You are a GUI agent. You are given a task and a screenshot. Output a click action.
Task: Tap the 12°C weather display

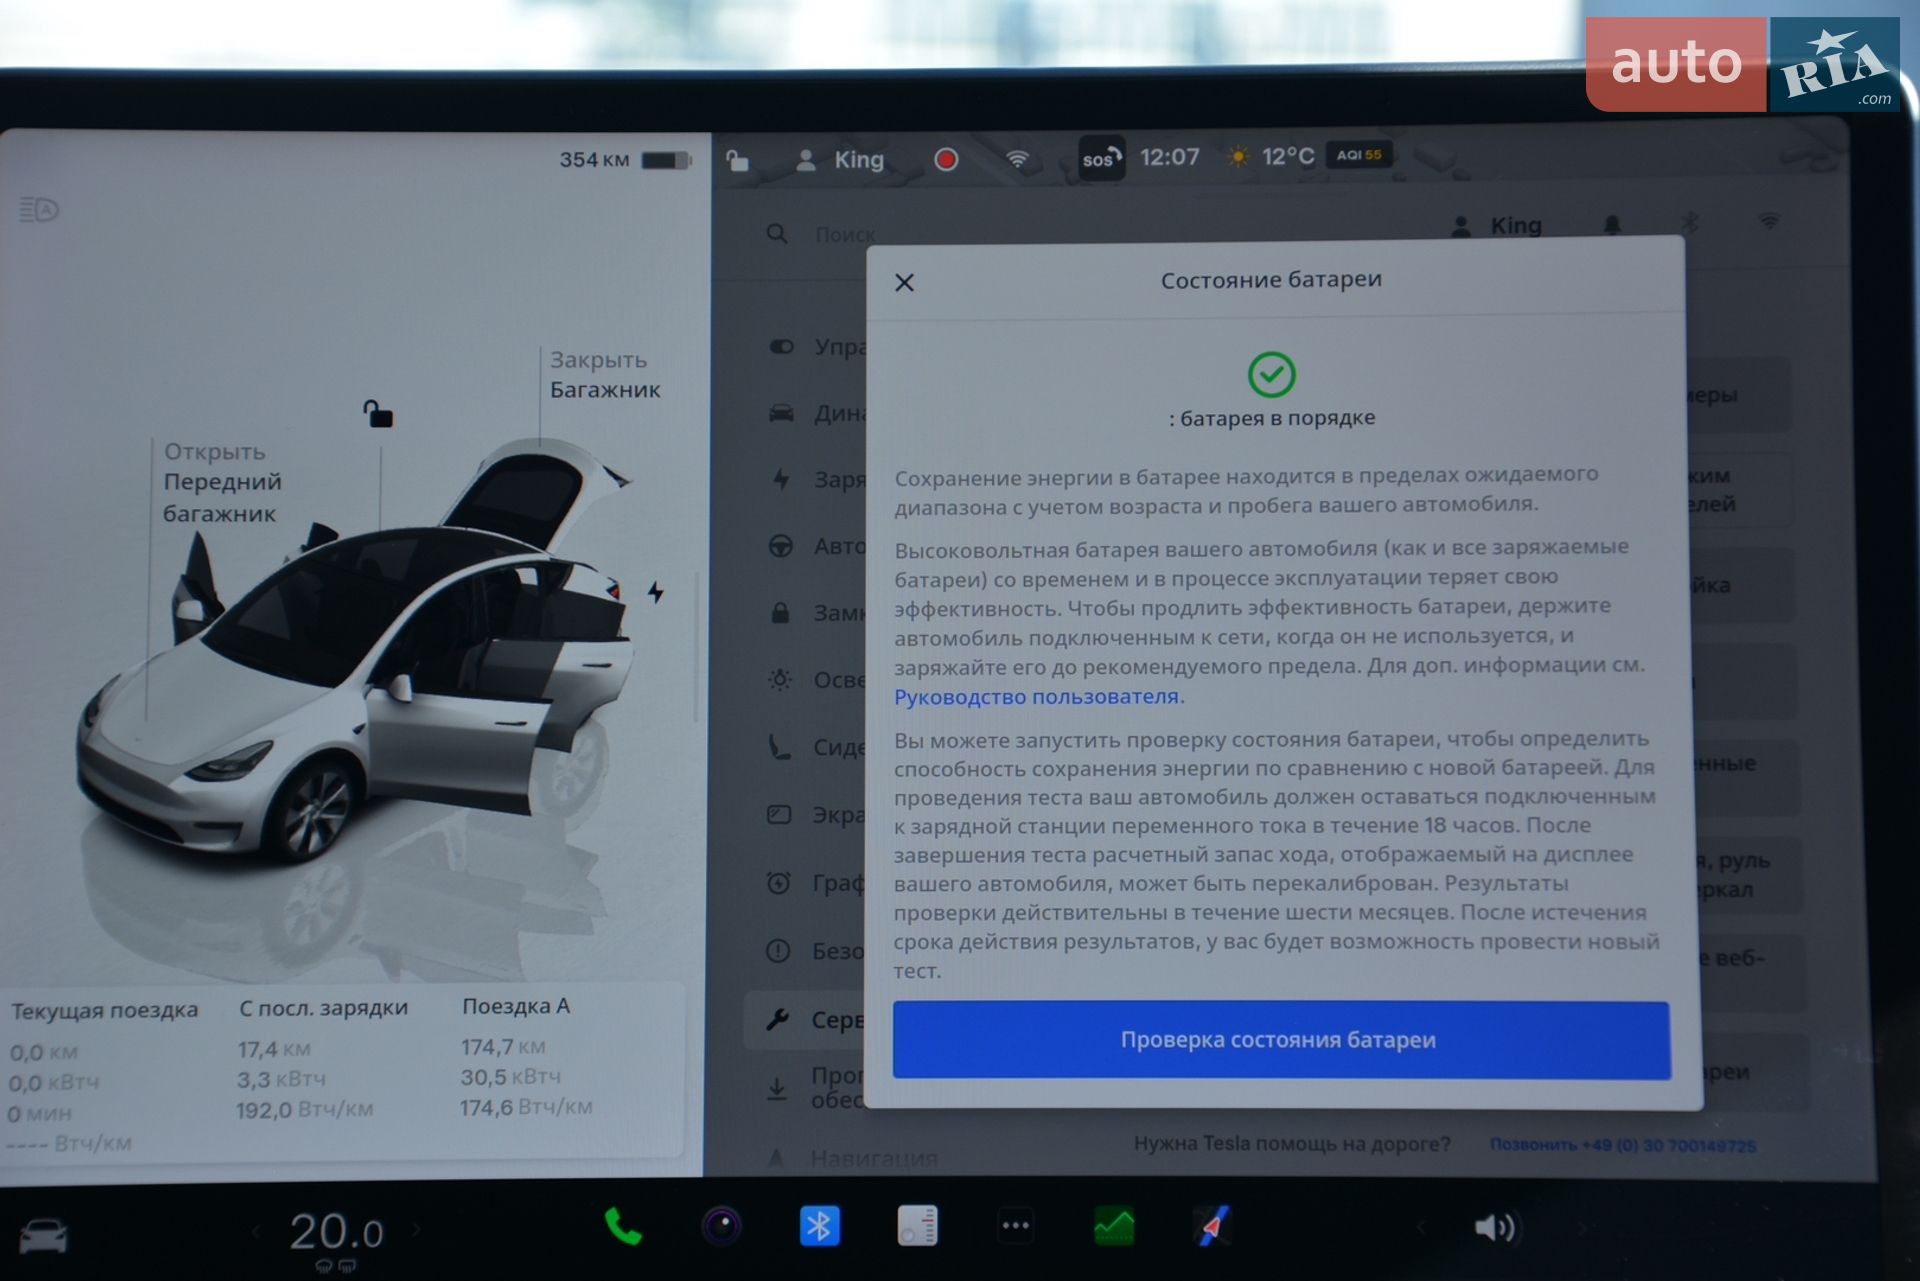(1270, 157)
